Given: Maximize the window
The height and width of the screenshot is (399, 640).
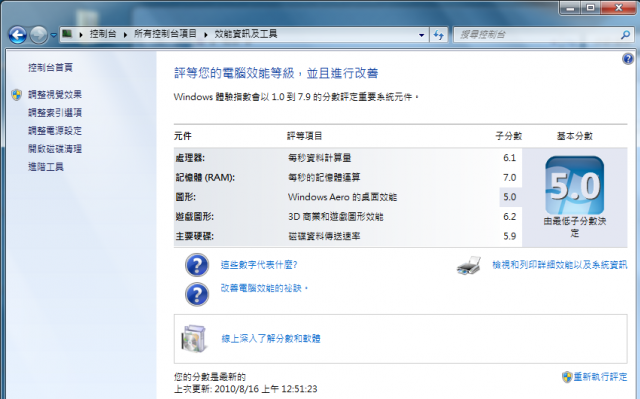Looking at the screenshot, I should [x=590, y=8].
